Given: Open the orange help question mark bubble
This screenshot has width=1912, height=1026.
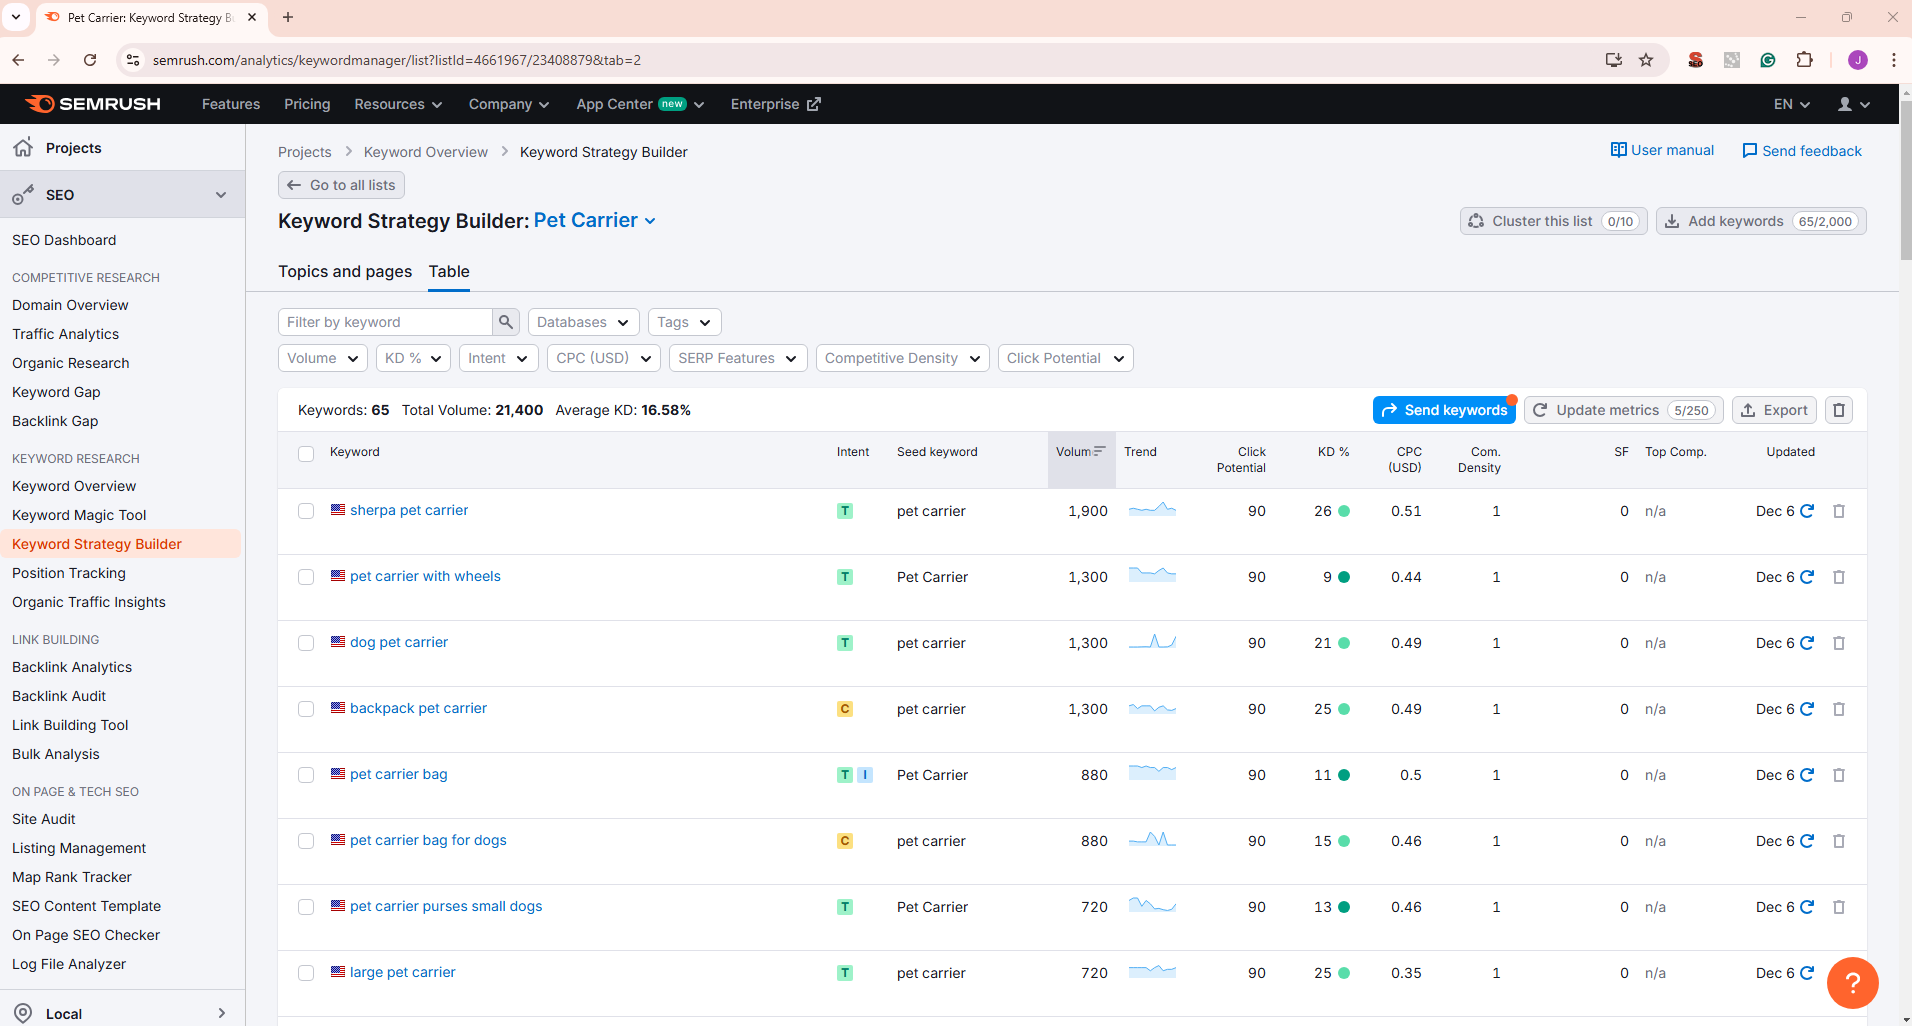Looking at the screenshot, I should (x=1852, y=983).
